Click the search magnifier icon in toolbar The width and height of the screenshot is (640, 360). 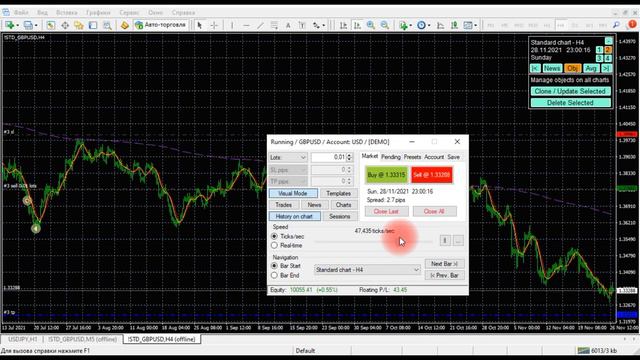pos(616,25)
